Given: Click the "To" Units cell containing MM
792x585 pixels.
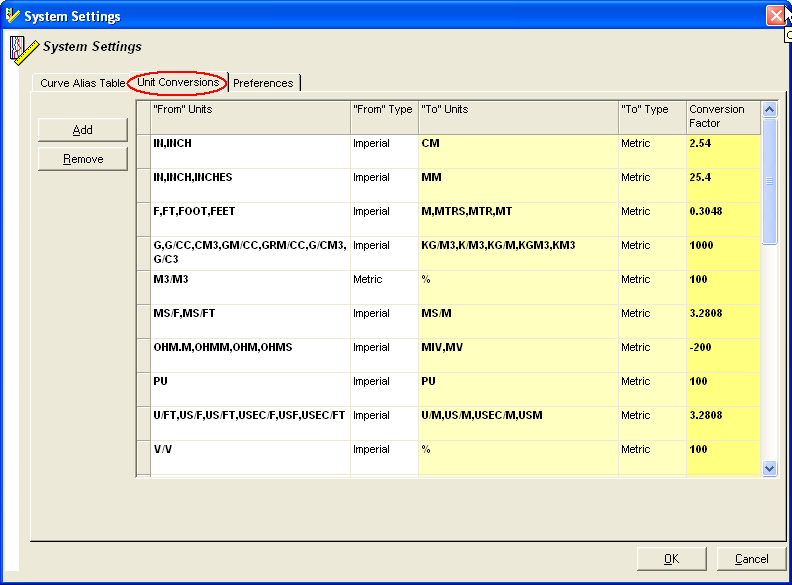Looking at the screenshot, I should pyautogui.click(x=518, y=185).
